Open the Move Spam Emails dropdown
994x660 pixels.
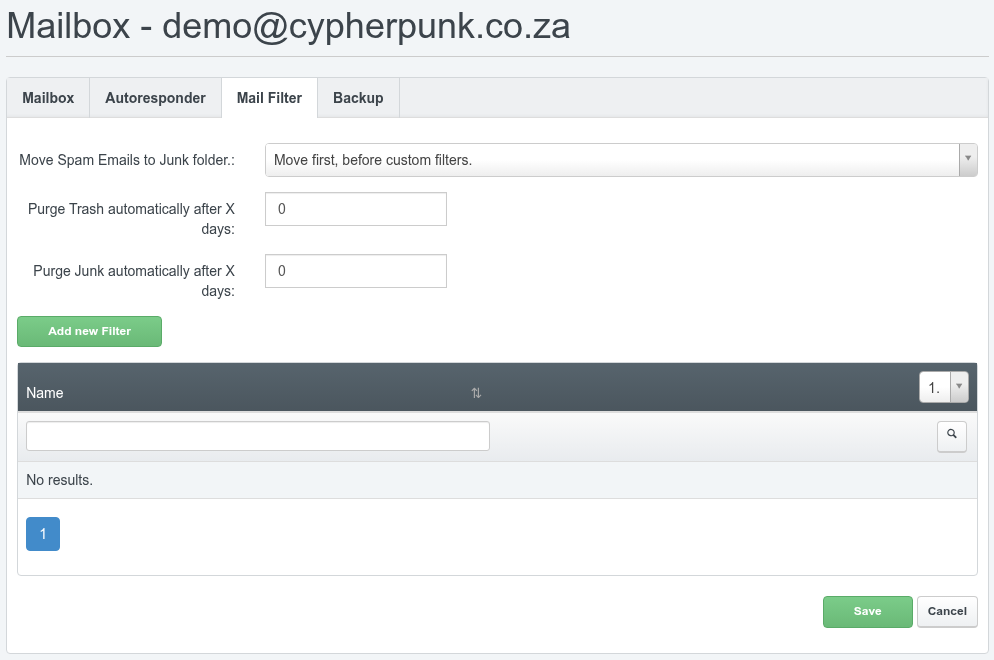click(x=621, y=160)
